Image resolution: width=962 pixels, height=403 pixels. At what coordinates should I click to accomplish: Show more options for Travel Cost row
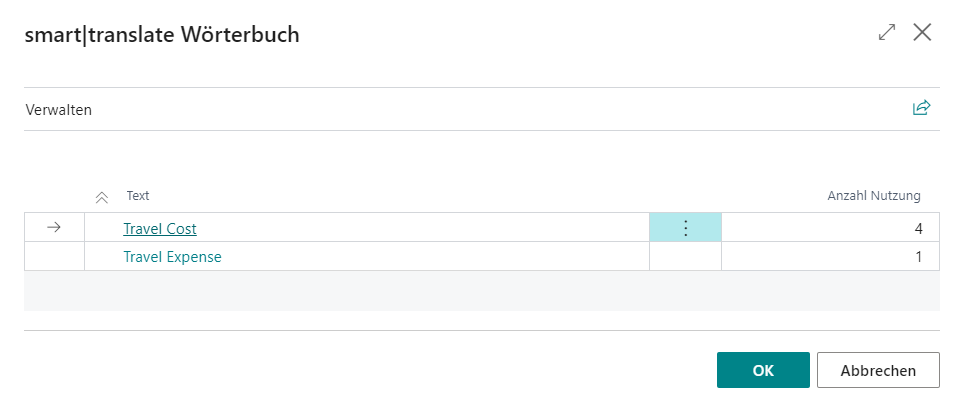click(x=685, y=228)
